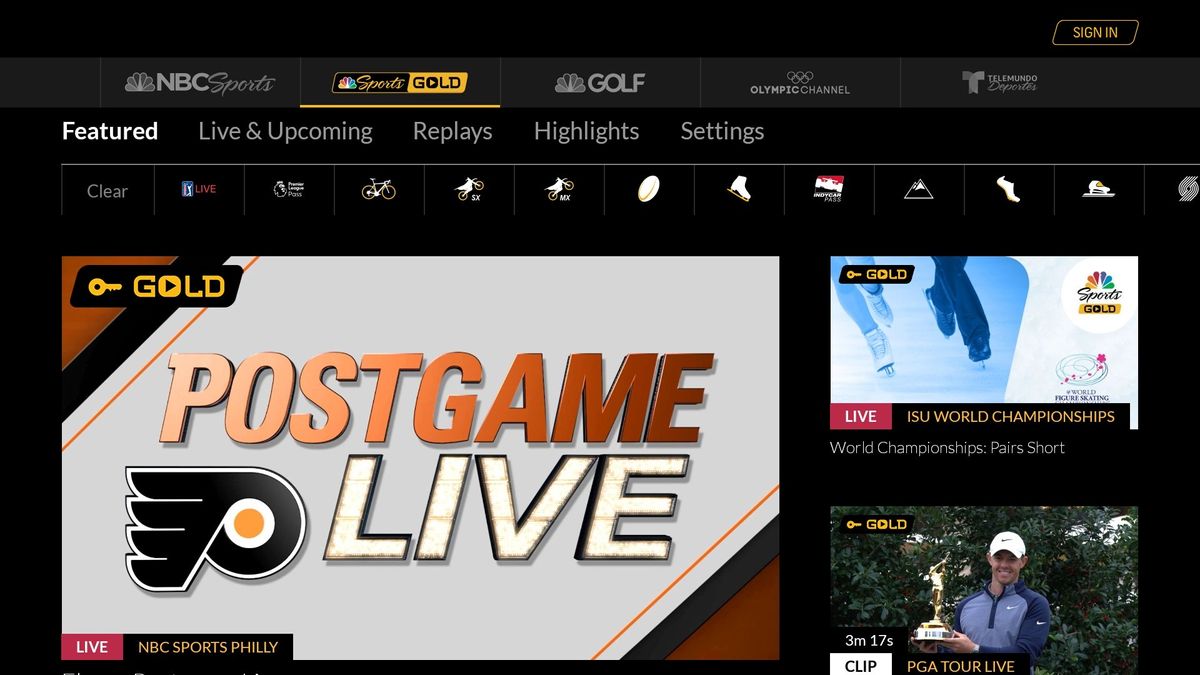Click the PGA TOUR LIVE label
1200x675 pixels.
(960, 666)
